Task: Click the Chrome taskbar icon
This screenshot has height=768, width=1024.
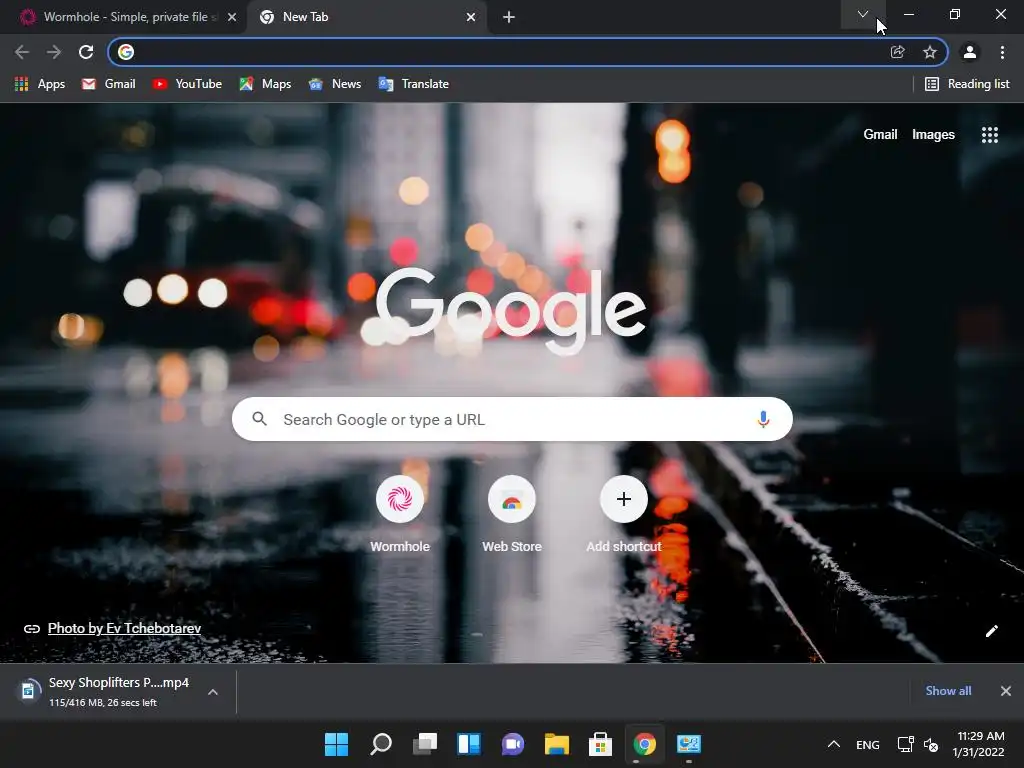Action: [x=645, y=744]
